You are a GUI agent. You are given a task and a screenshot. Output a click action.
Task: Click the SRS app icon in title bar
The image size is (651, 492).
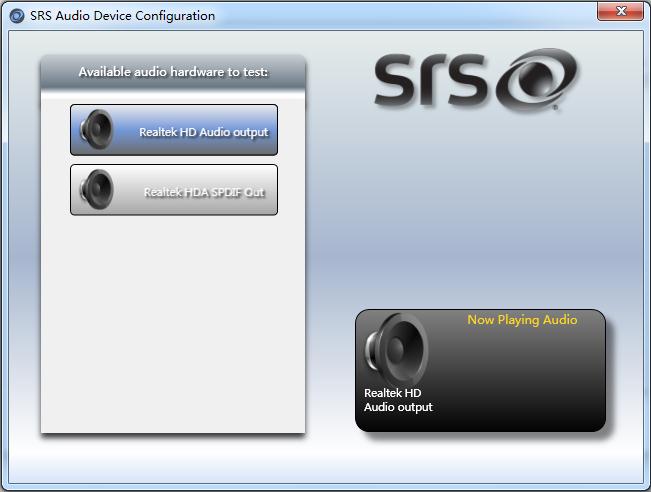[17, 16]
